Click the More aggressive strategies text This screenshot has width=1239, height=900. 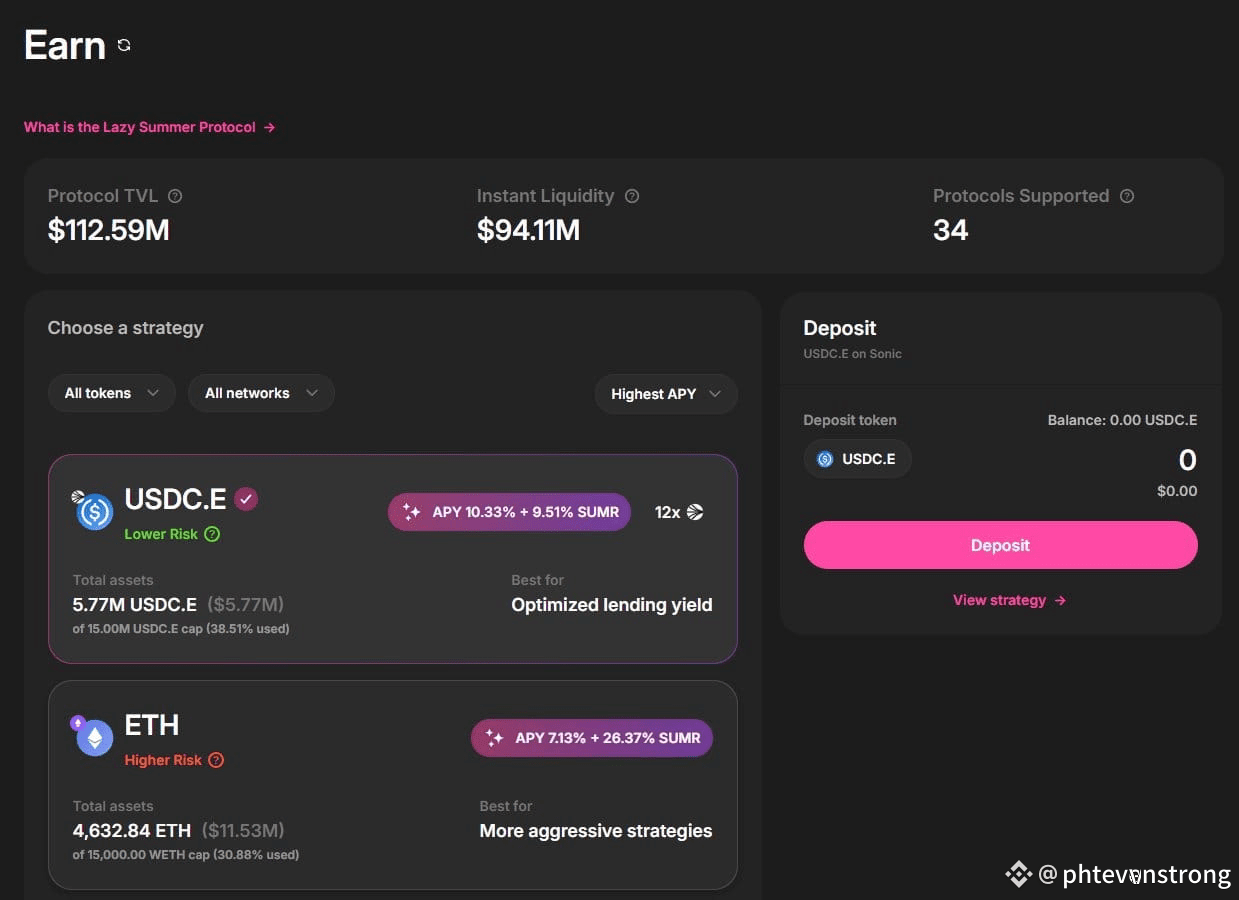[596, 830]
